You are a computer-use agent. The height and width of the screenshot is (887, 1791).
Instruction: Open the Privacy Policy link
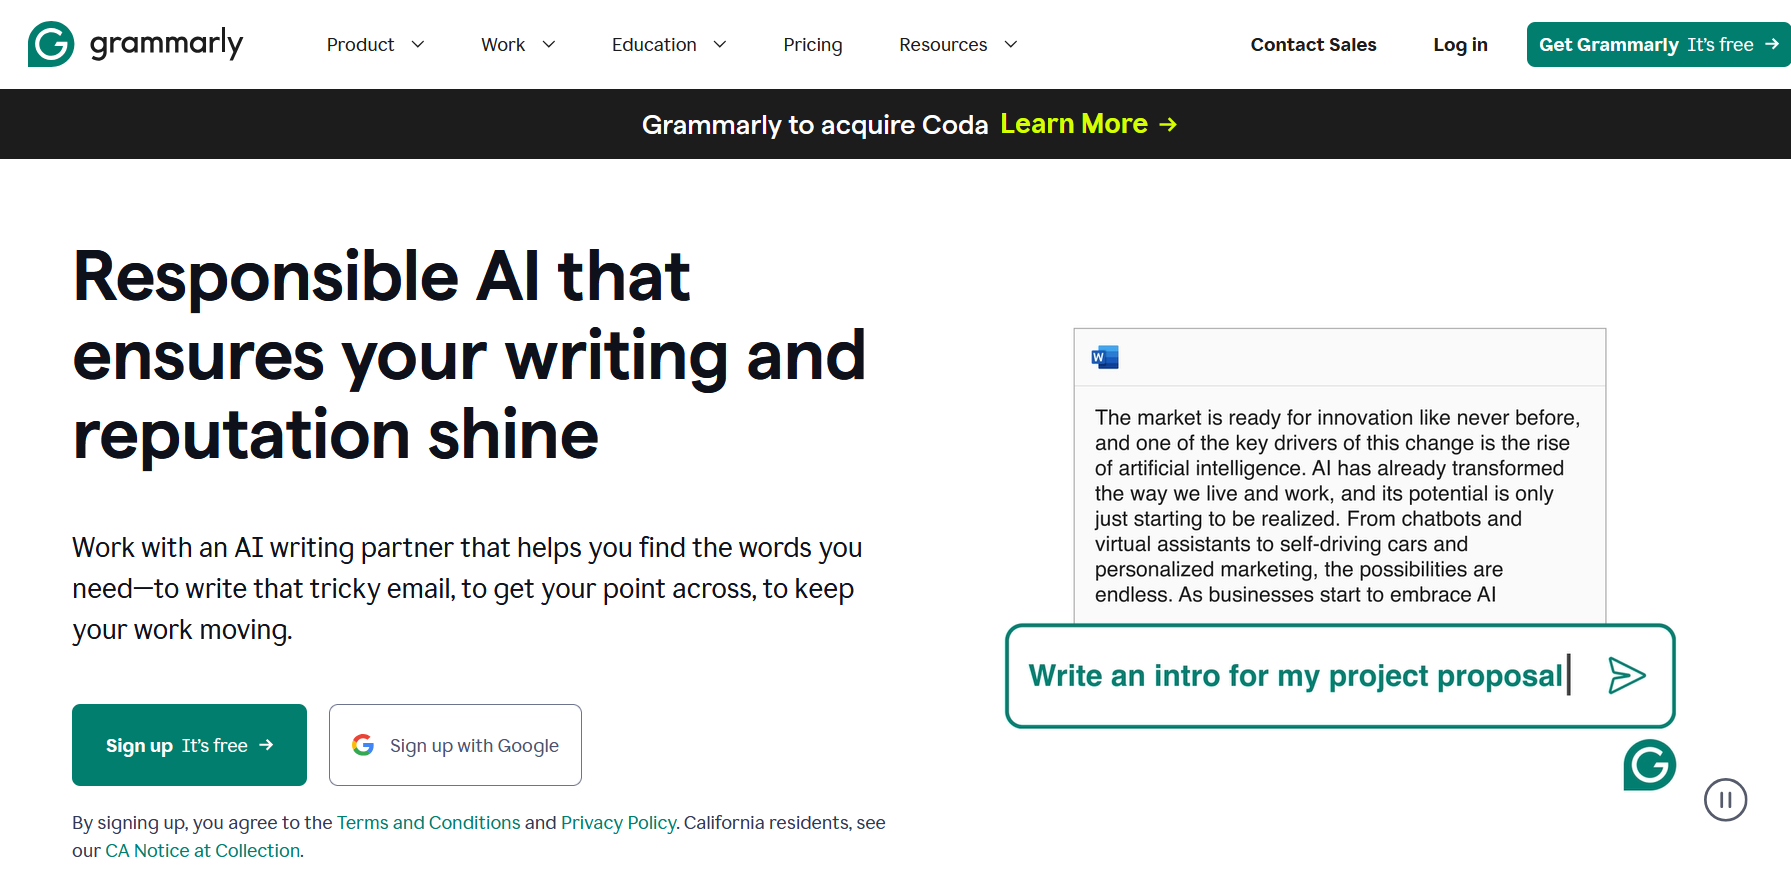pyautogui.click(x=618, y=822)
